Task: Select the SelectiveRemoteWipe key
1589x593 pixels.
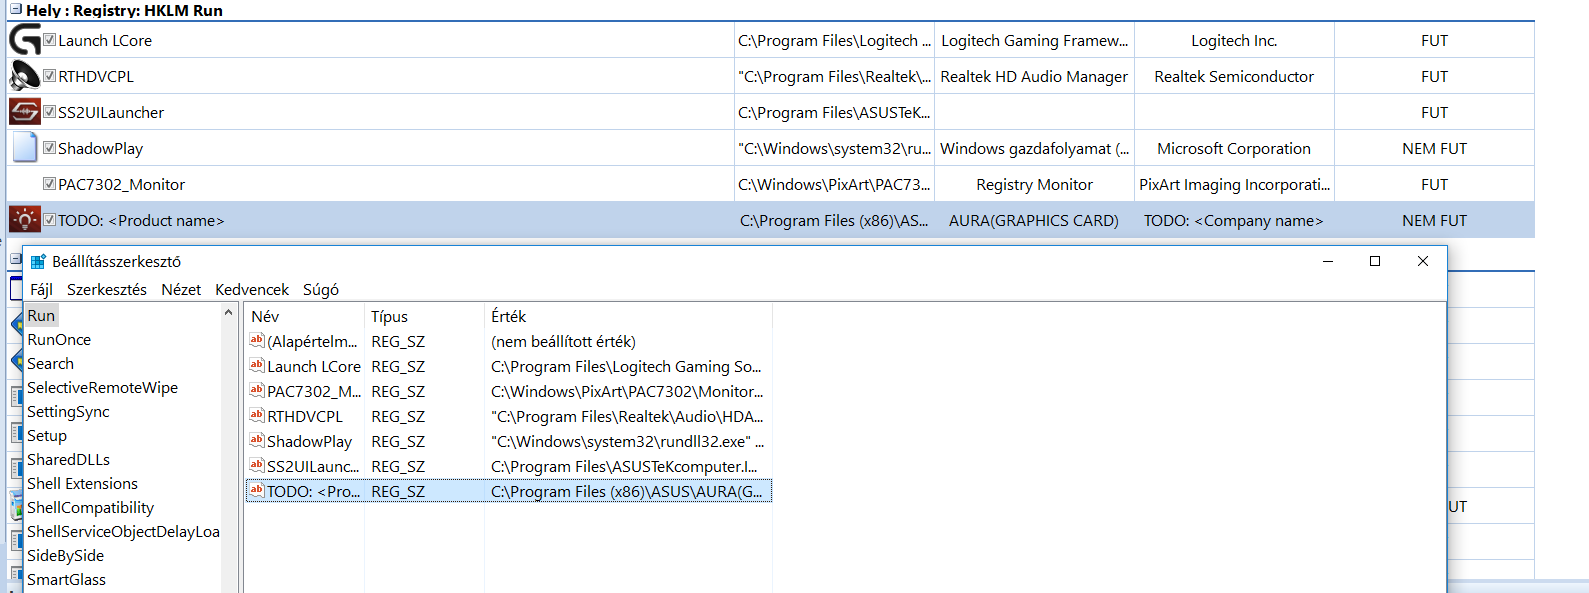Action: (102, 388)
